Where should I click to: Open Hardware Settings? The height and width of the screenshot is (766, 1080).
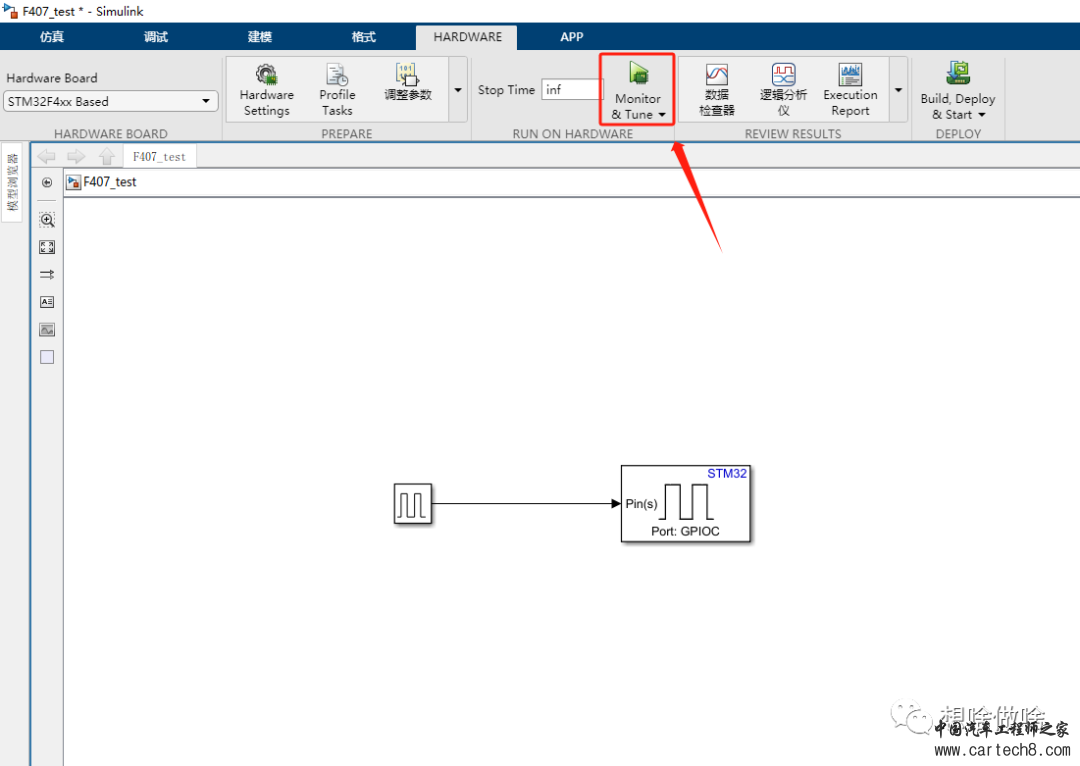click(x=267, y=90)
